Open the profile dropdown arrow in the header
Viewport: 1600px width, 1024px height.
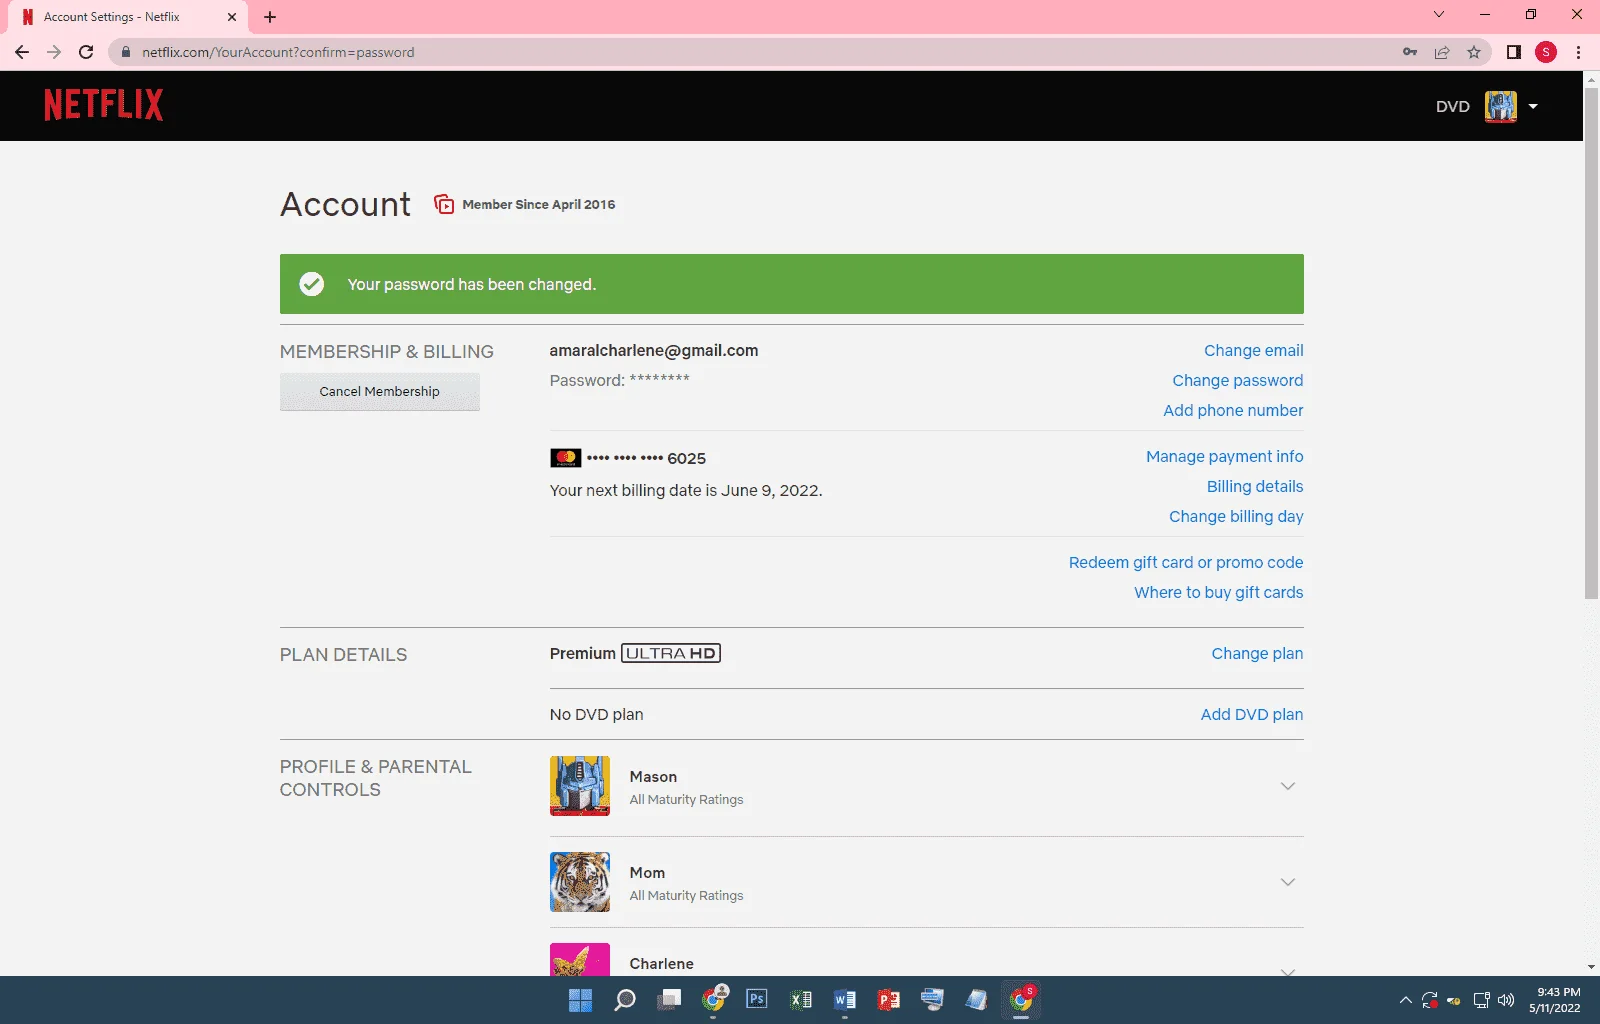coord(1533,106)
